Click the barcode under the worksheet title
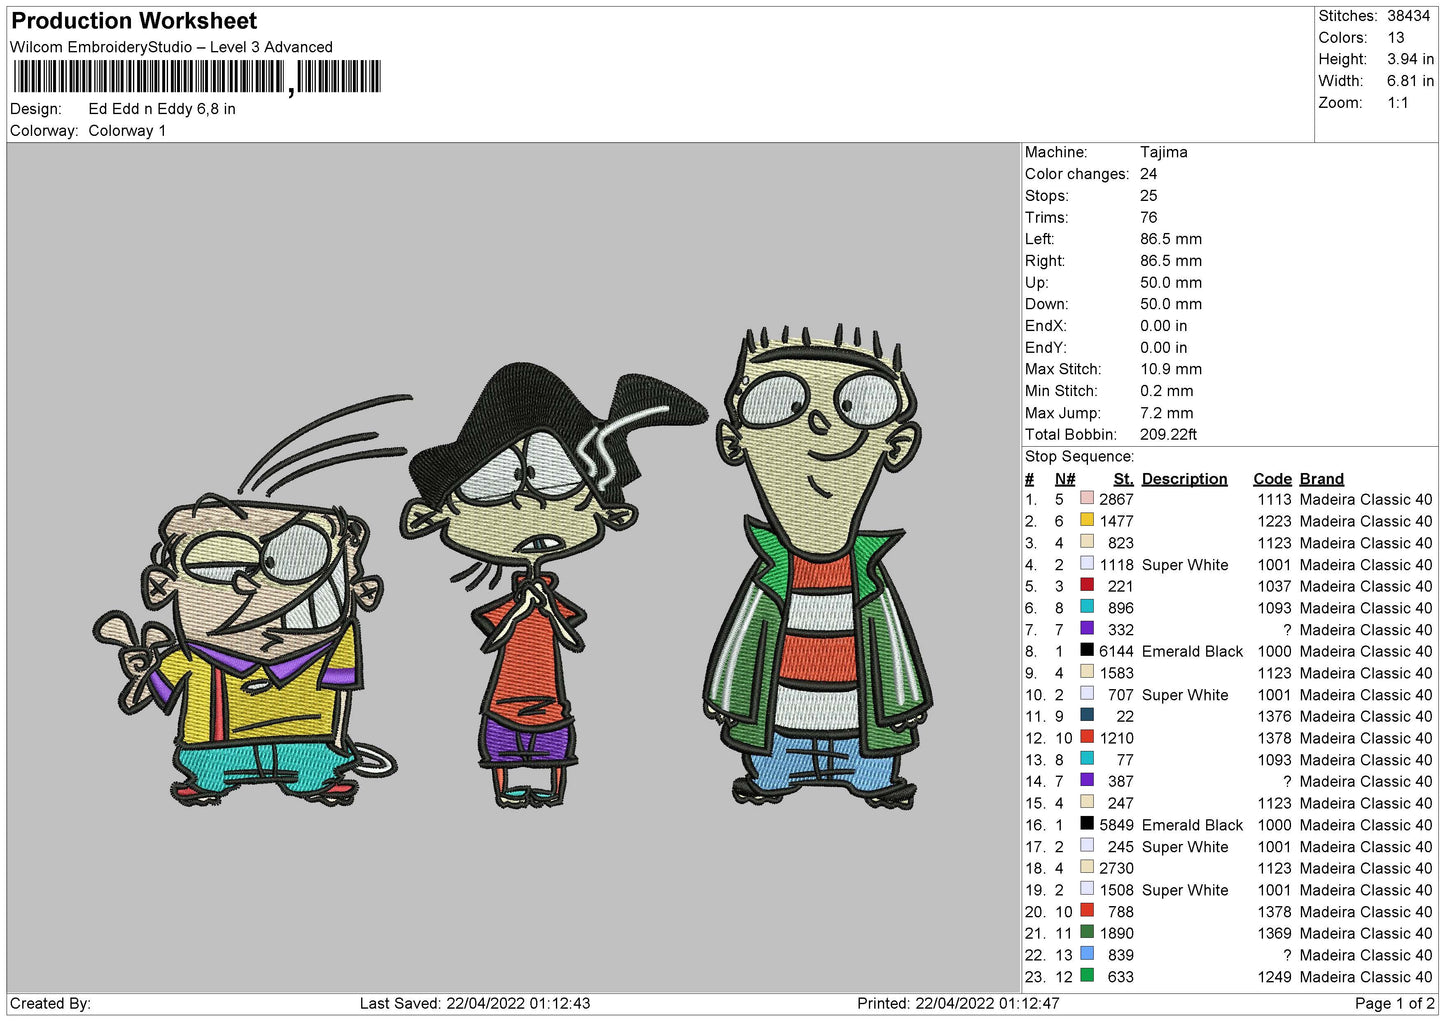 tap(196, 77)
